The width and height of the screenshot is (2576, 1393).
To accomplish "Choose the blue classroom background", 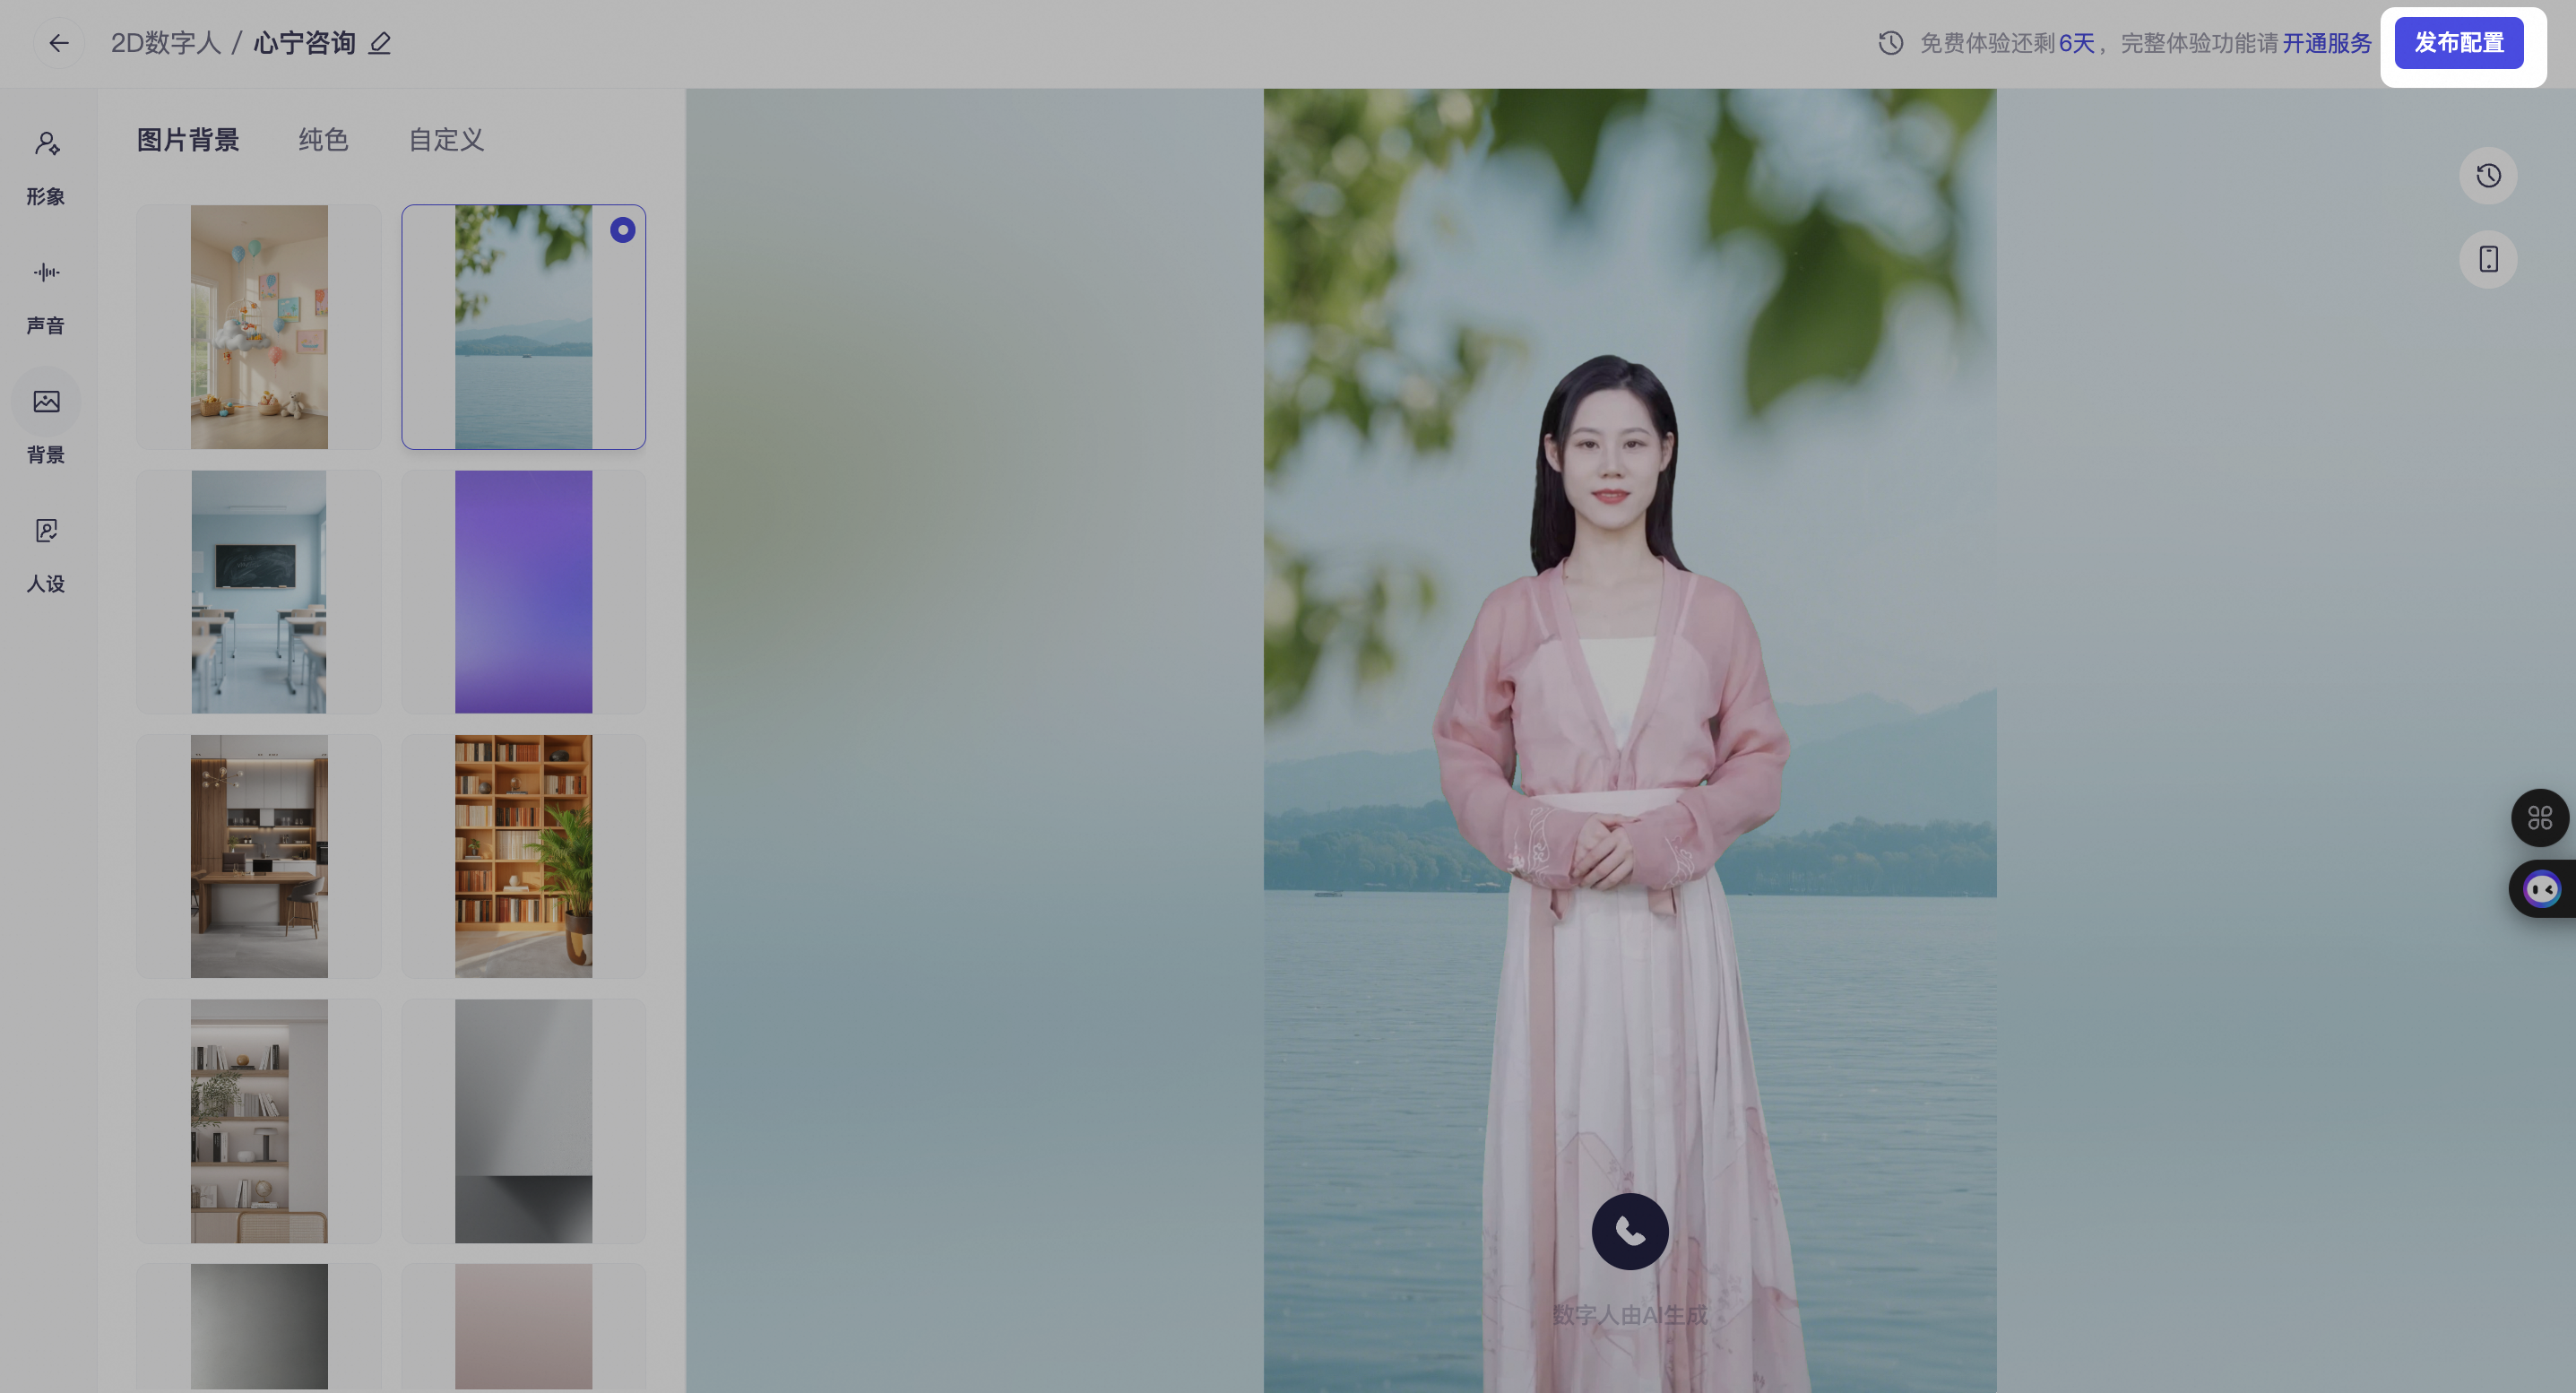I will (x=259, y=592).
